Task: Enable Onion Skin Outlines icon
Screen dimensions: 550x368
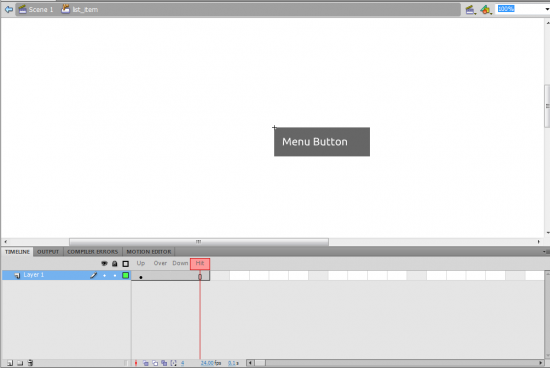Action: coord(155,363)
